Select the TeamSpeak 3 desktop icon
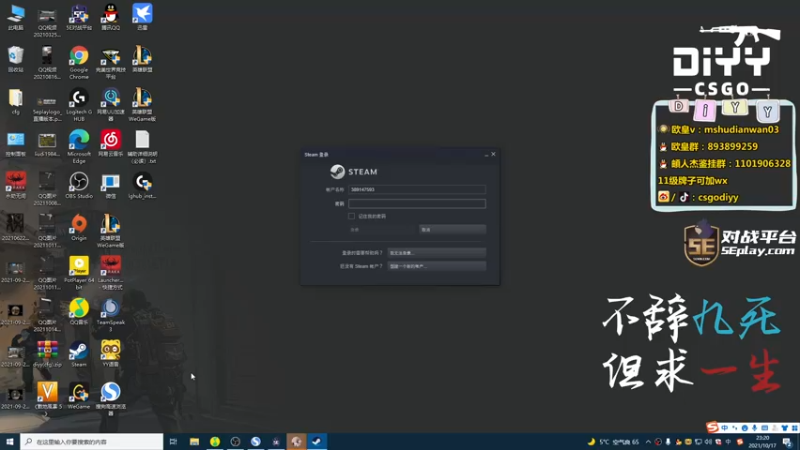Image resolution: width=800 pixels, height=450 pixels. tap(110, 315)
